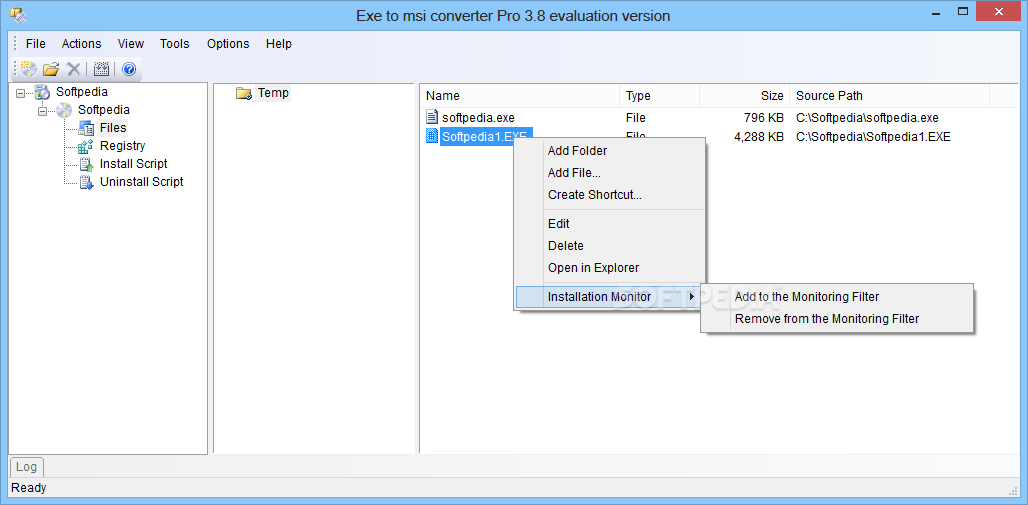Click the child Softpedia disc icon

pos(64,110)
